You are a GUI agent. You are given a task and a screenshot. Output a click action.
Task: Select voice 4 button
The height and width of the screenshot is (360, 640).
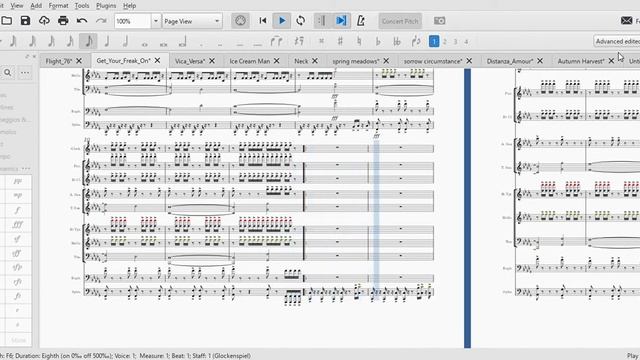click(x=466, y=42)
